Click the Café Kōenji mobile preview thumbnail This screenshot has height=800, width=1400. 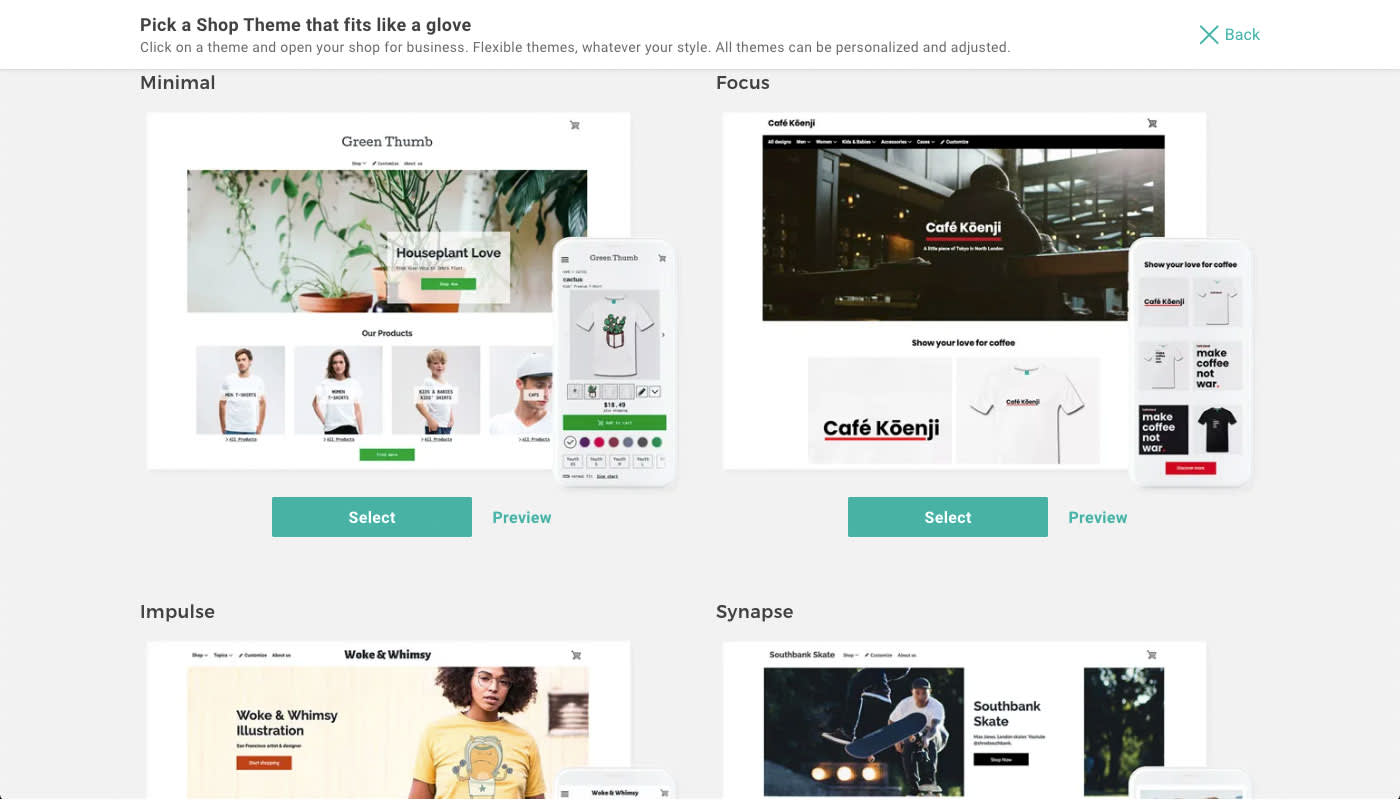click(x=1190, y=363)
